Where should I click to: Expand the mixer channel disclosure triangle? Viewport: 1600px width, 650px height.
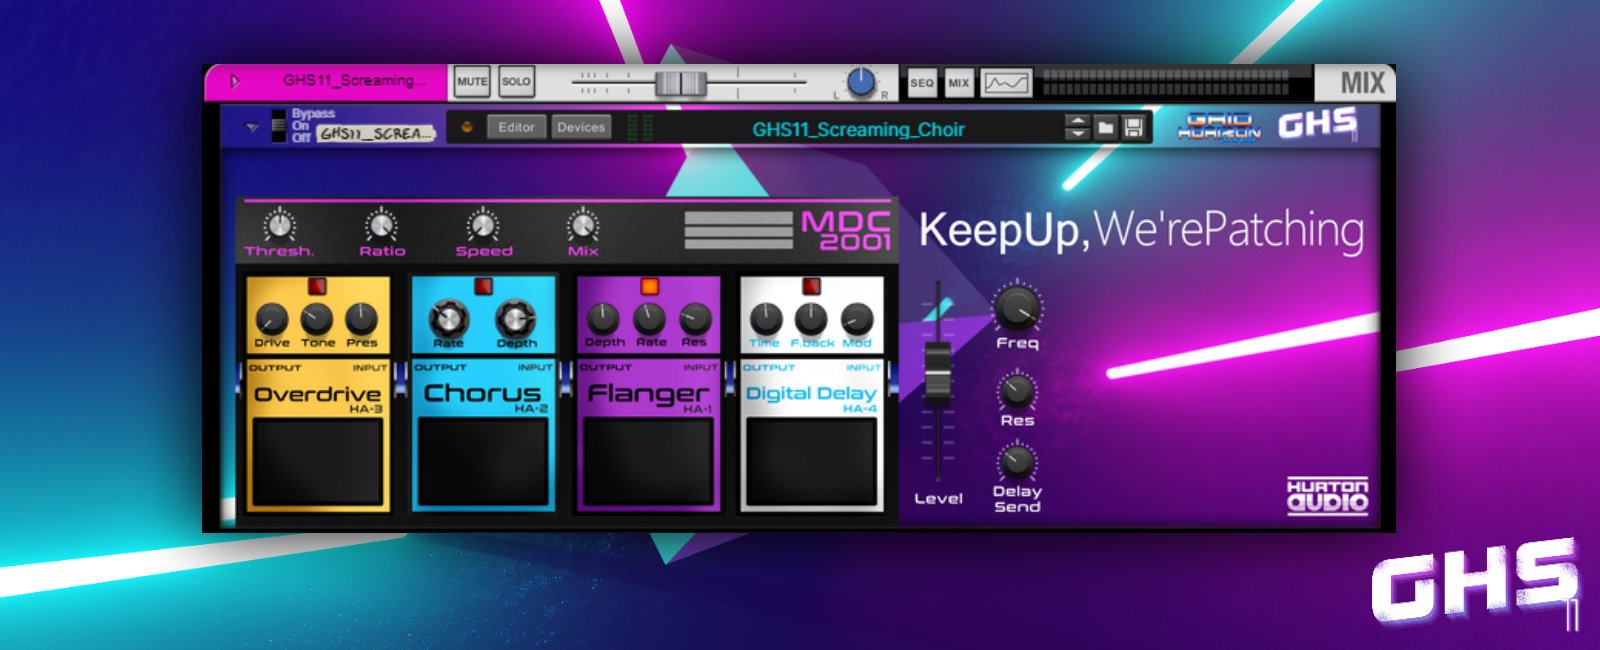(235, 81)
